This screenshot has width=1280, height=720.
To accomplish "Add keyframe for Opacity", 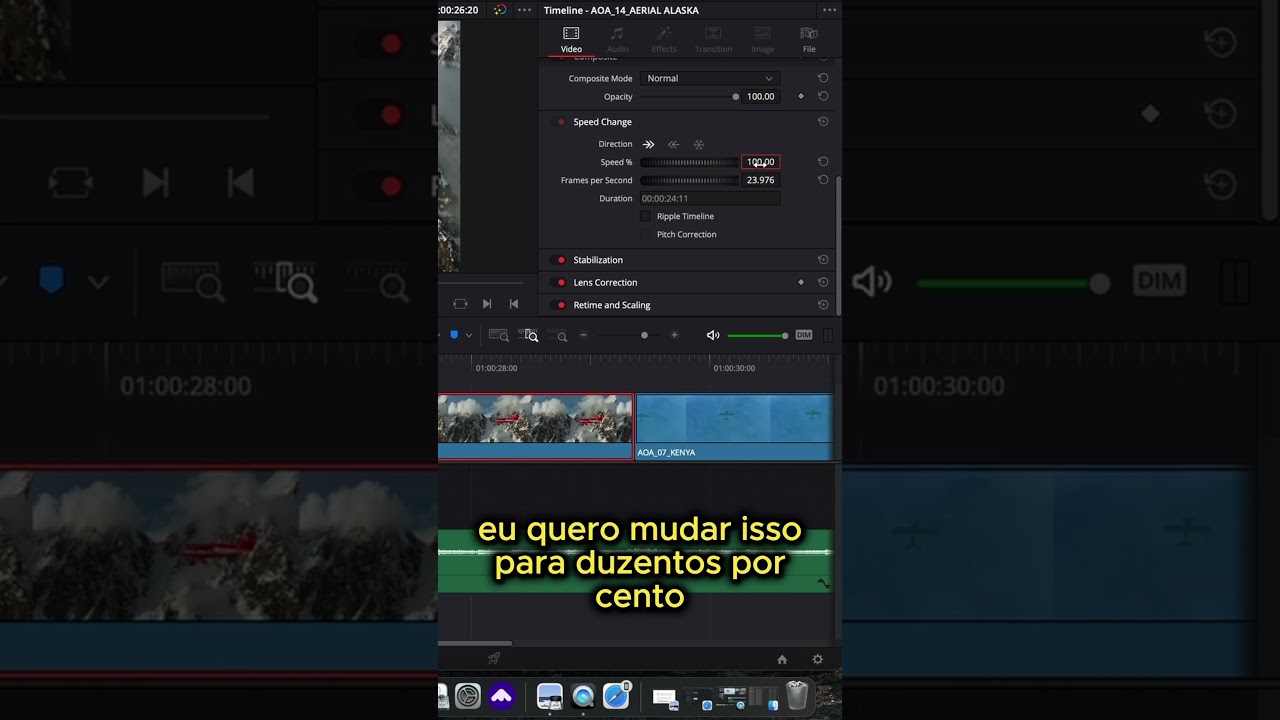I will [801, 97].
